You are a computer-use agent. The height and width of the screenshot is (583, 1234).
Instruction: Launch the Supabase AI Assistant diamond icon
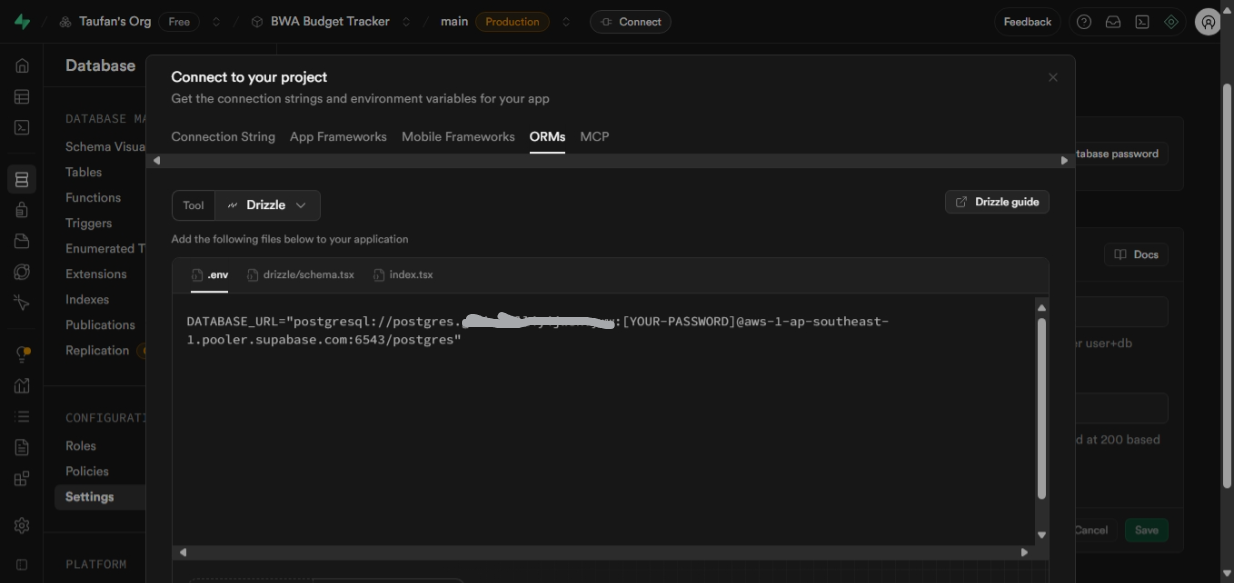click(1171, 21)
